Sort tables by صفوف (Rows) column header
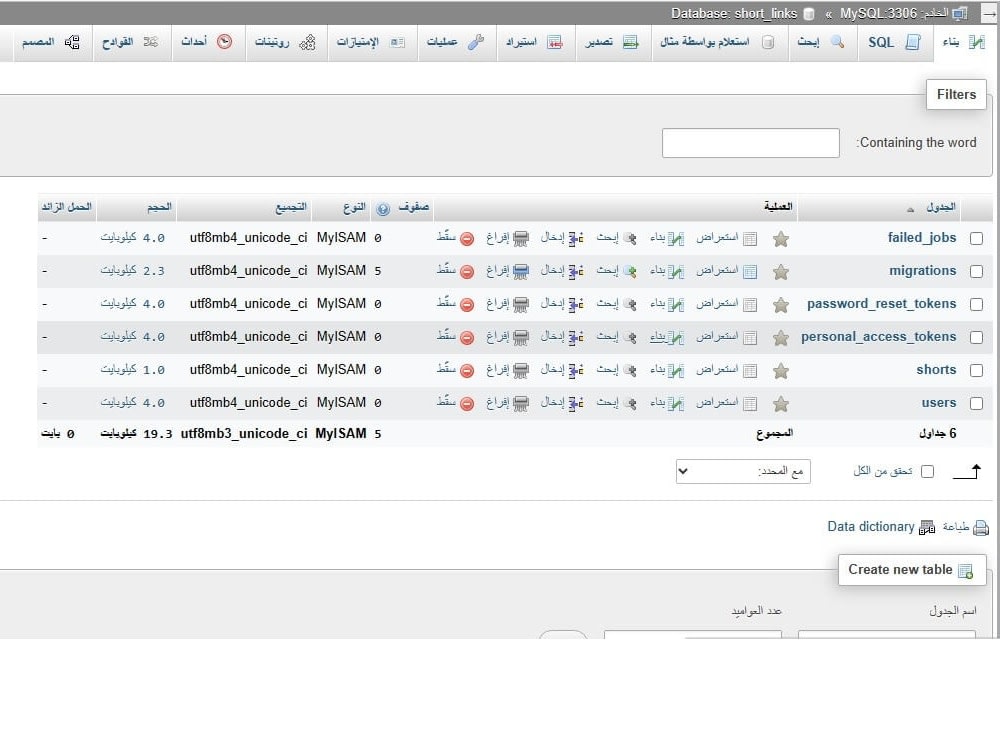 tap(414, 207)
